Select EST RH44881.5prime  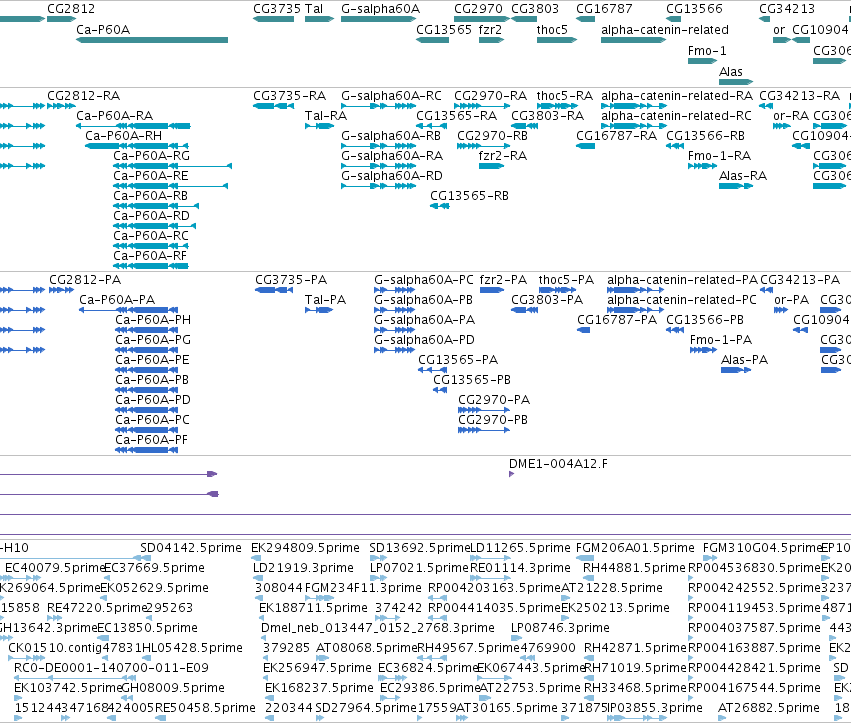634,568
